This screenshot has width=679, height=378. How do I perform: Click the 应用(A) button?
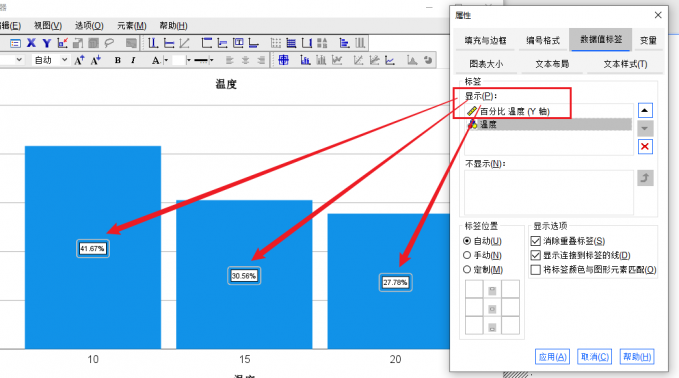click(x=552, y=357)
